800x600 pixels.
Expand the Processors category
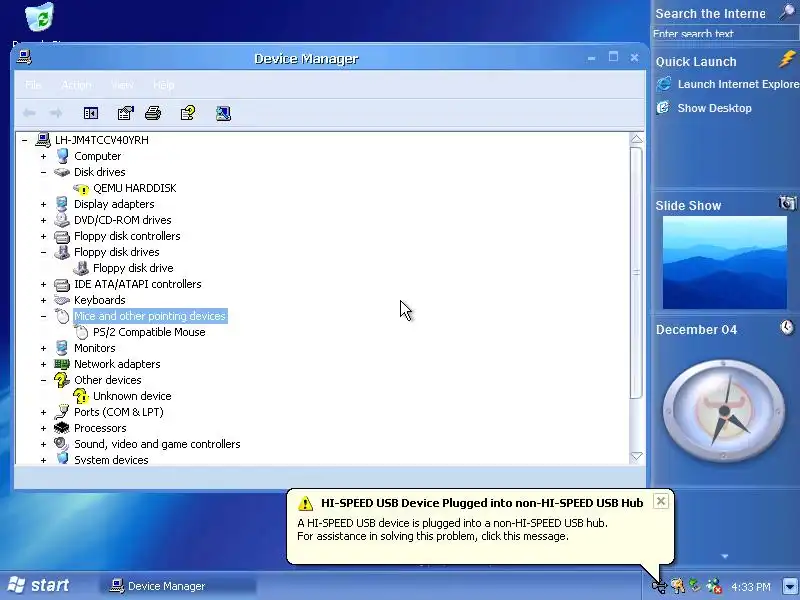click(43, 428)
